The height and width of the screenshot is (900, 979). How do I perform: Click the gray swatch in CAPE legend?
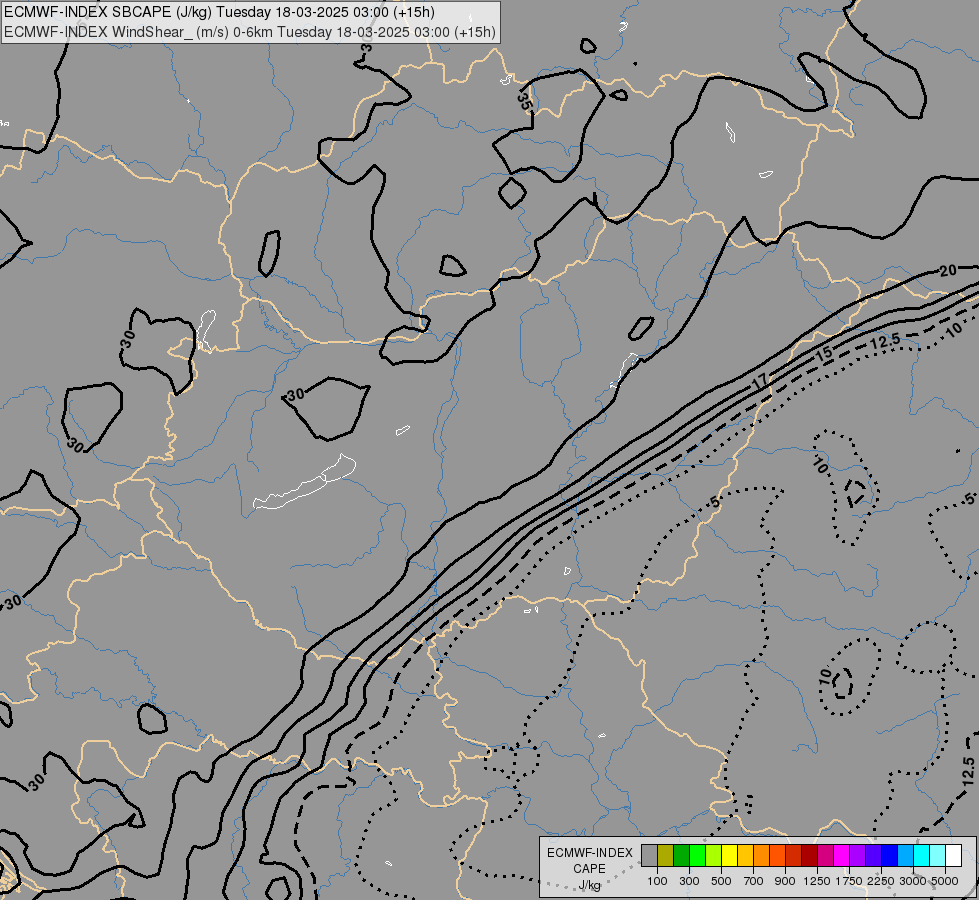649,855
